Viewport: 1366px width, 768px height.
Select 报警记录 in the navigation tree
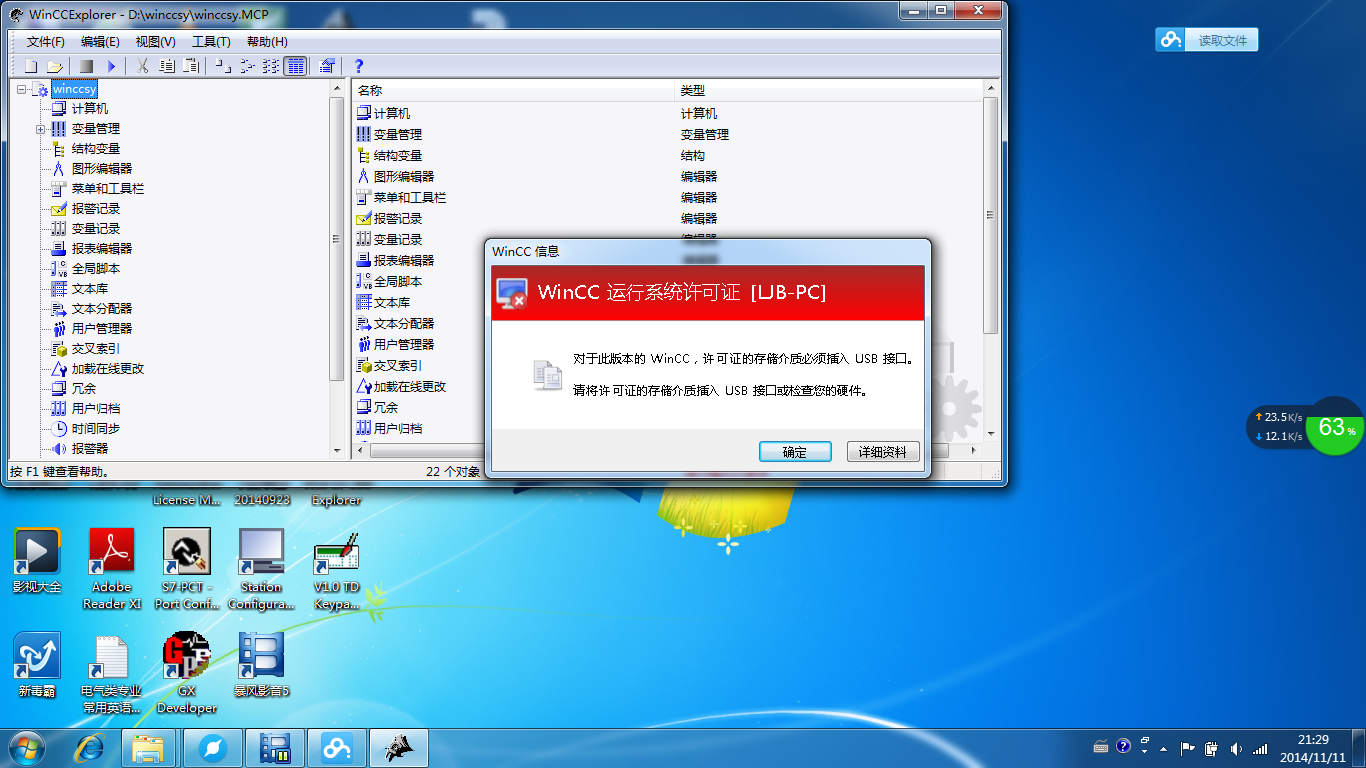tap(96, 209)
